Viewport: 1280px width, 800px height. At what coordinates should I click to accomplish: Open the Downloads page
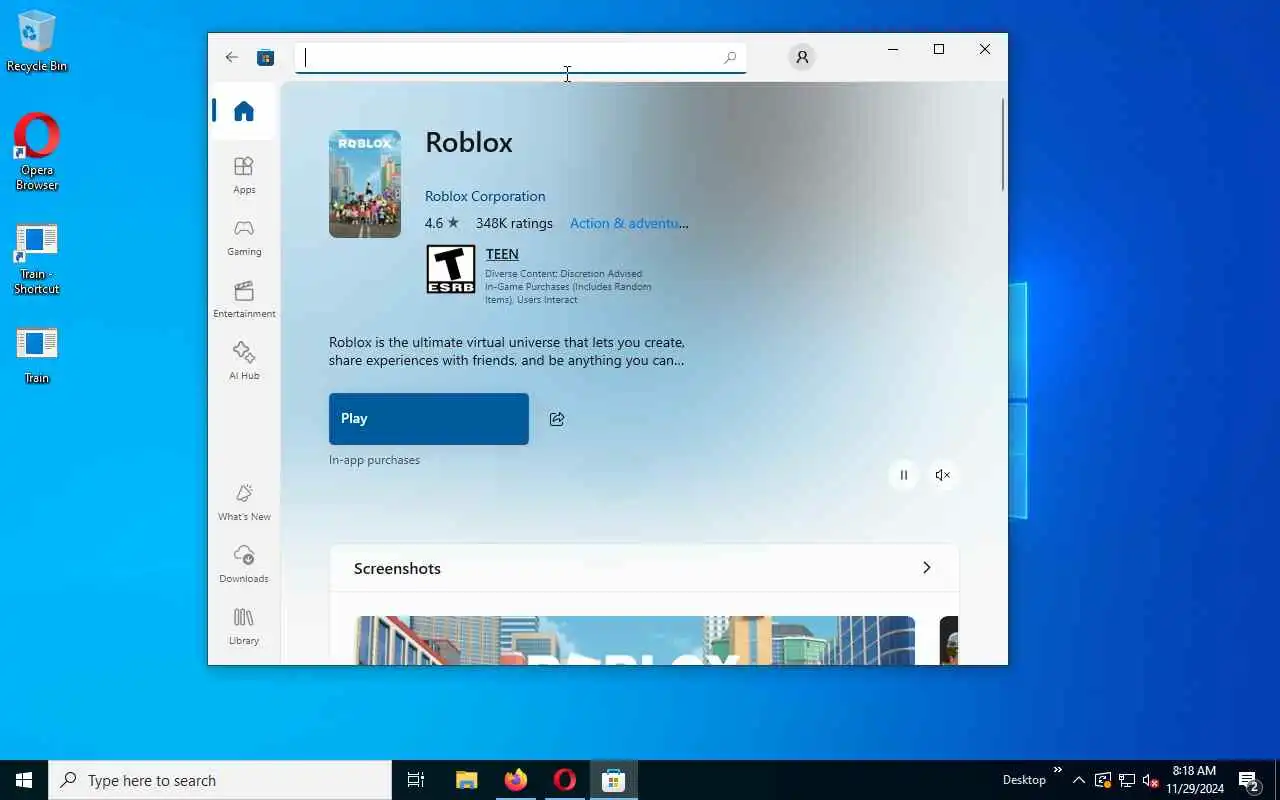coord(244,564)
